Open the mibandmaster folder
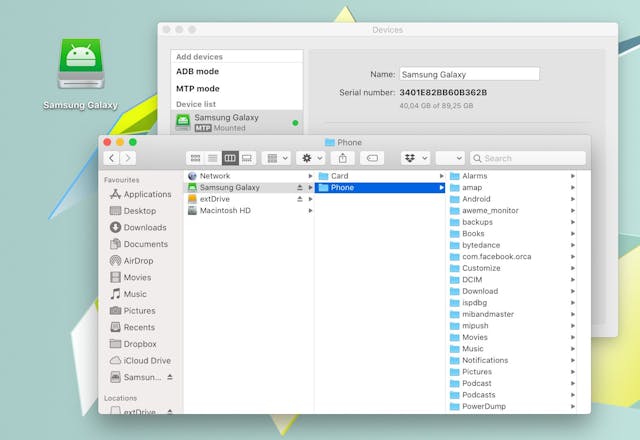The width and height of the screenshot is (640, 440). coord(512,314)
